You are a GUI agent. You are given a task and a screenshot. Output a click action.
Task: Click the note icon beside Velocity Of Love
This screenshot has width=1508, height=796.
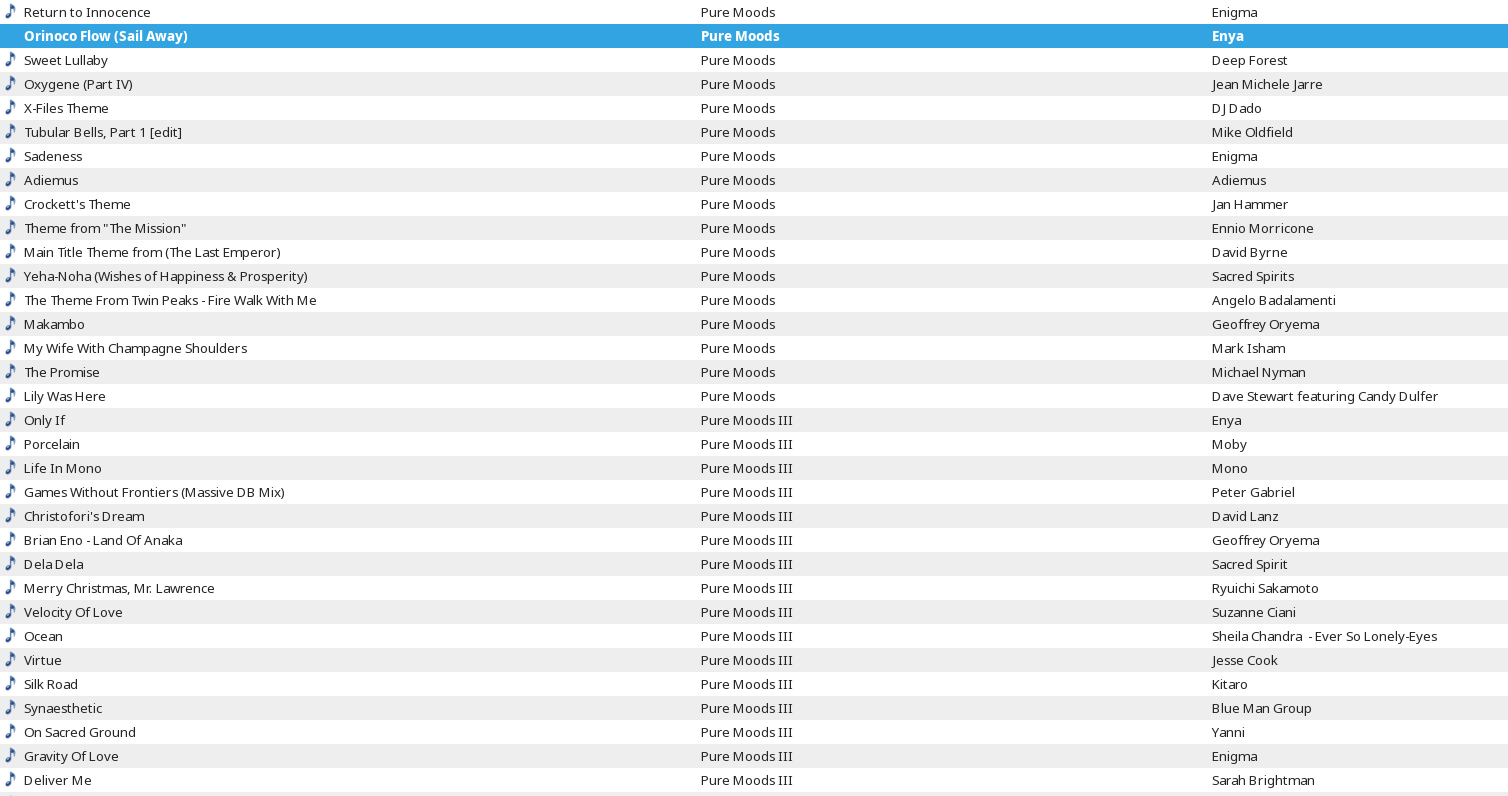coord(11,611)
